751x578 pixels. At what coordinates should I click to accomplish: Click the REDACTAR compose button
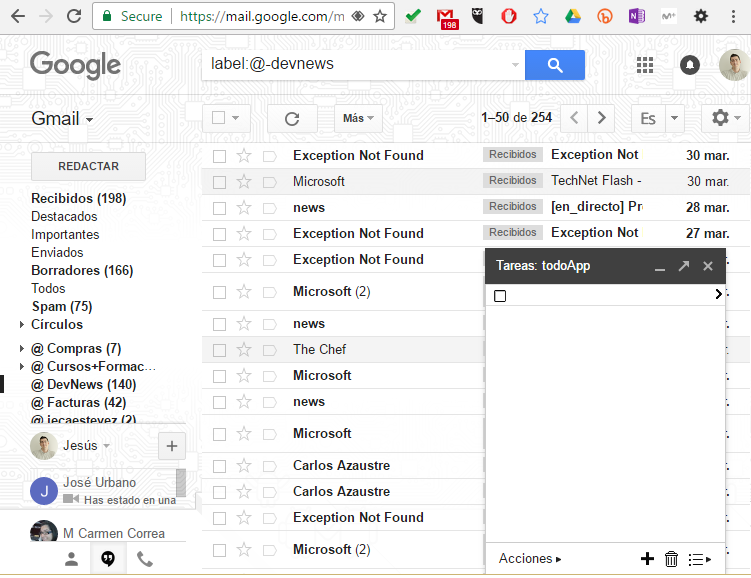click(88, 166)
